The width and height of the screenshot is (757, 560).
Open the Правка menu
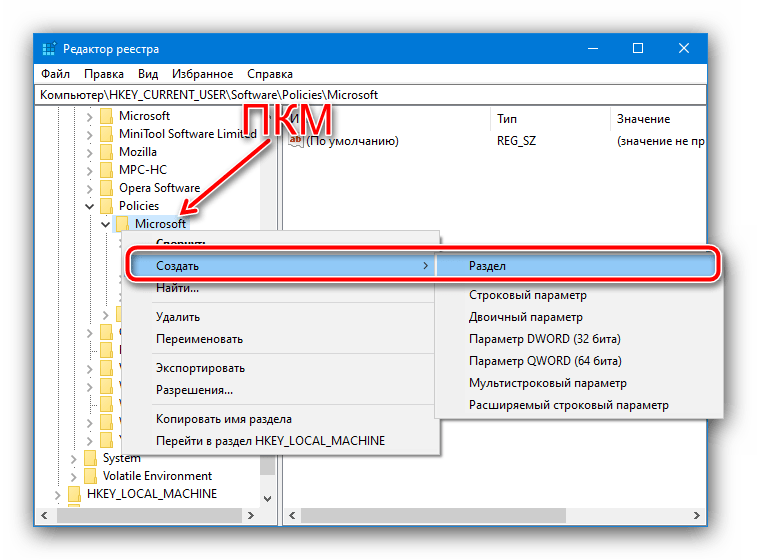point(104,74)
